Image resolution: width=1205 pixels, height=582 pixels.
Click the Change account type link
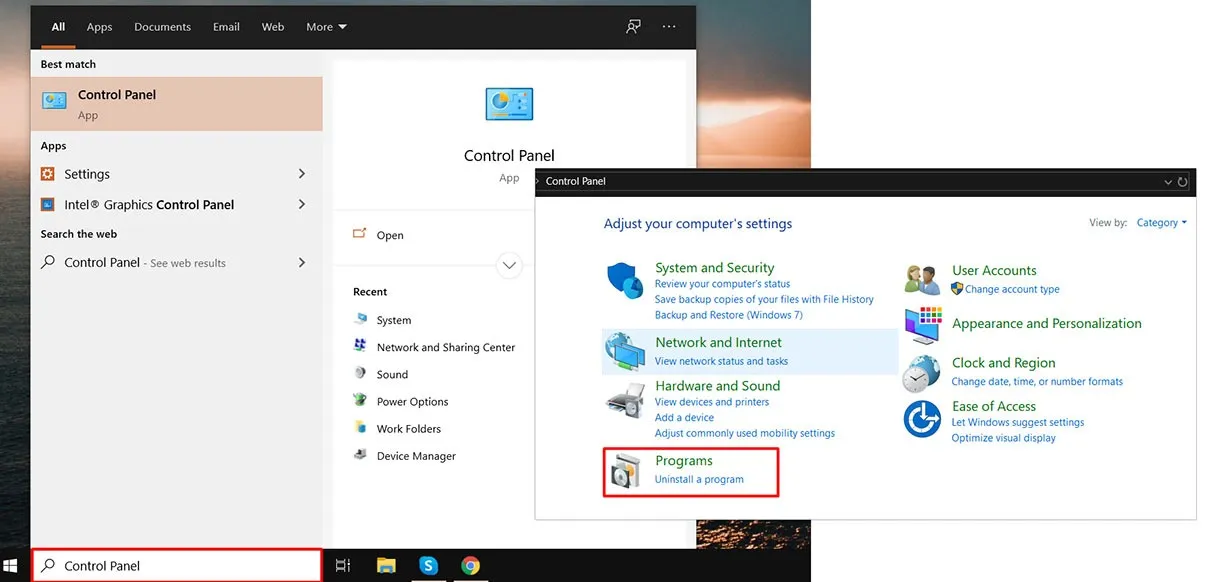[x=1012, y=289]
